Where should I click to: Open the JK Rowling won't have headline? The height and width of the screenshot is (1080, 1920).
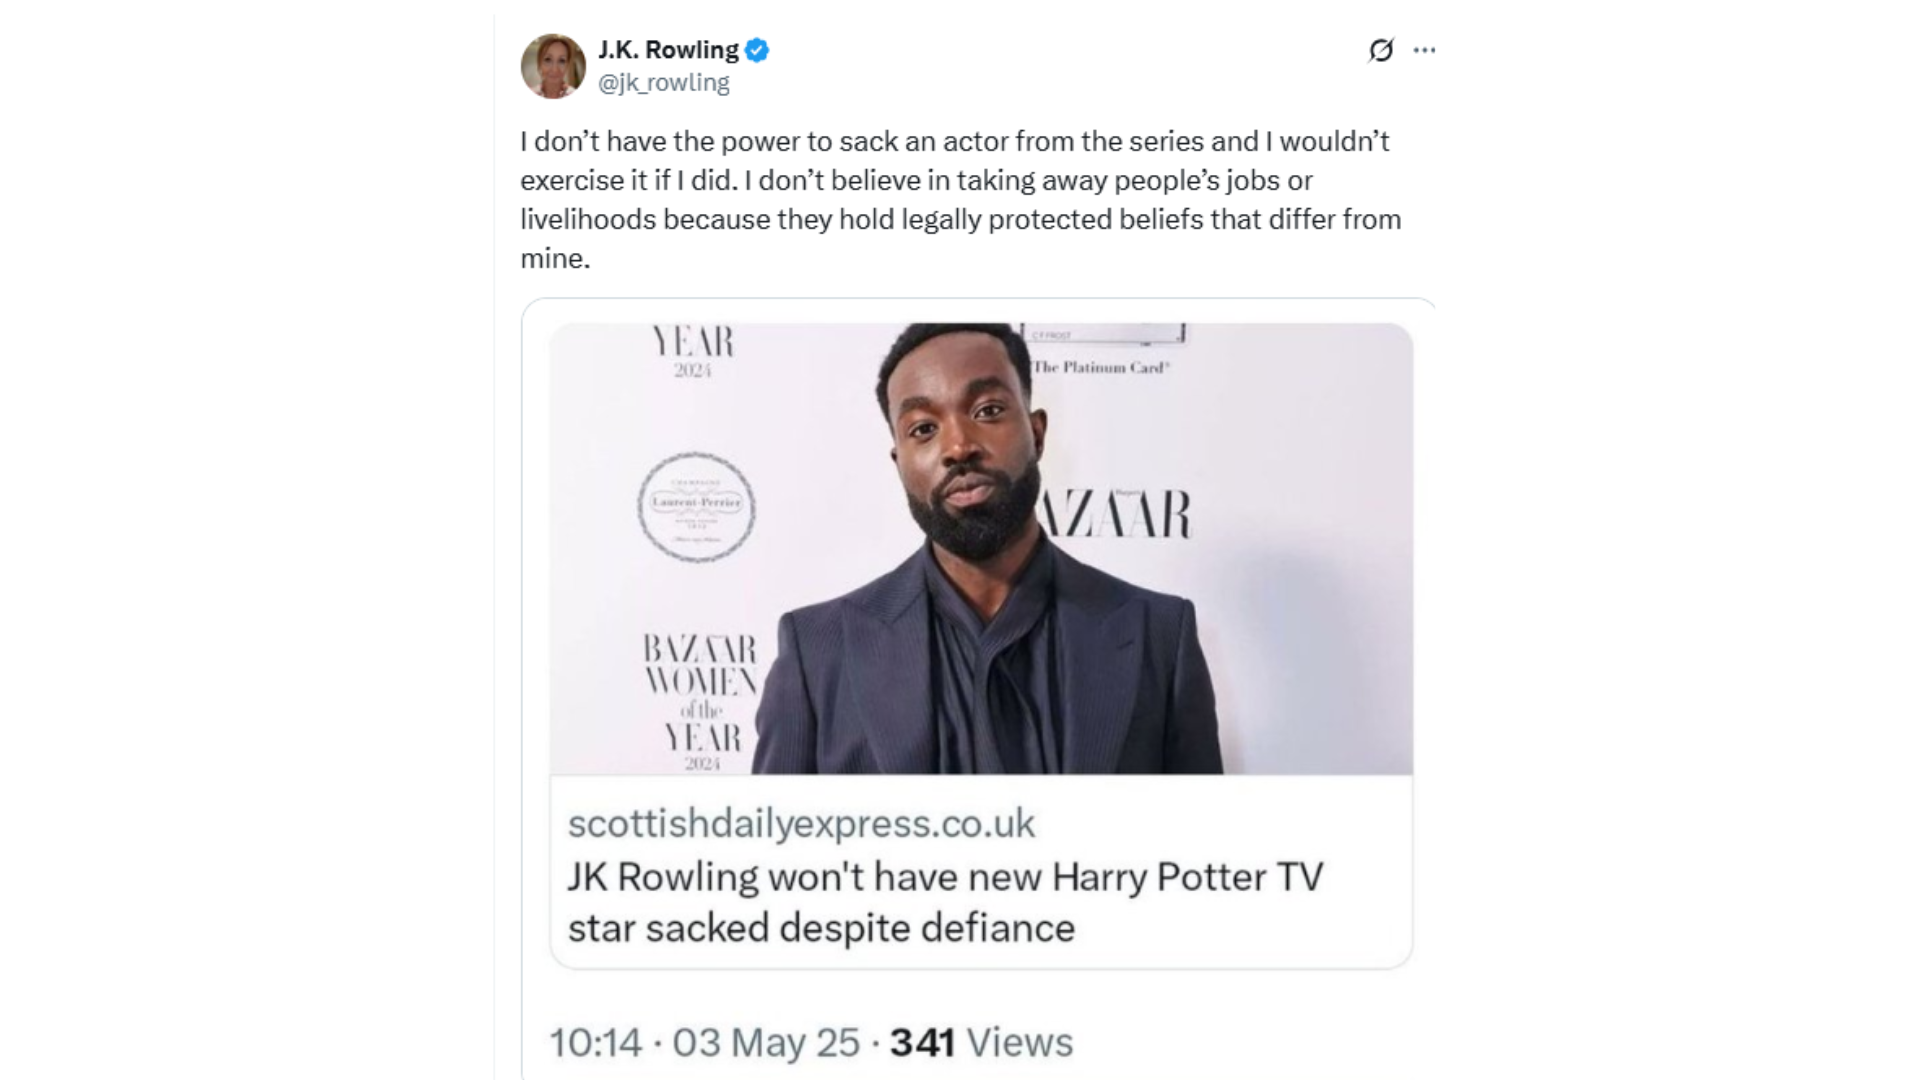pos(945,902)
